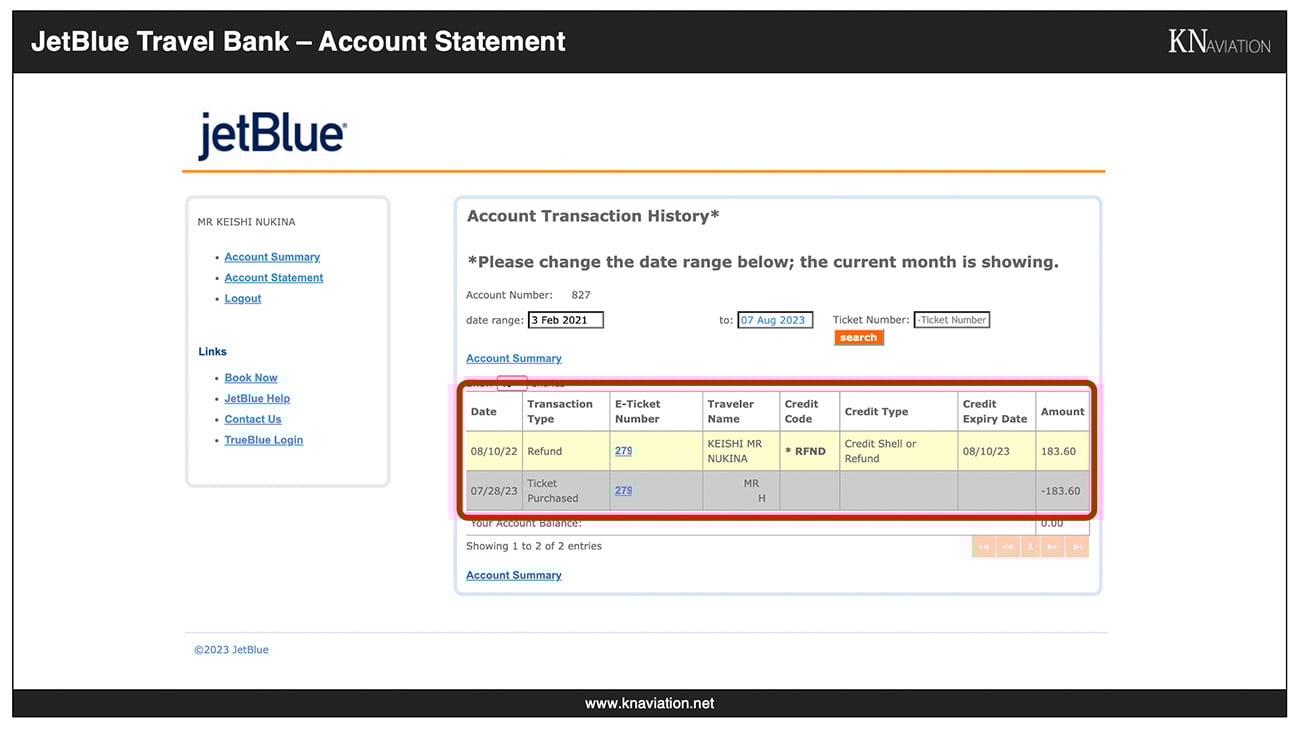The width and height of the screenshot is (1300, 729).
Task: Go to next page of entries
Action: [x=1054, y=547]
